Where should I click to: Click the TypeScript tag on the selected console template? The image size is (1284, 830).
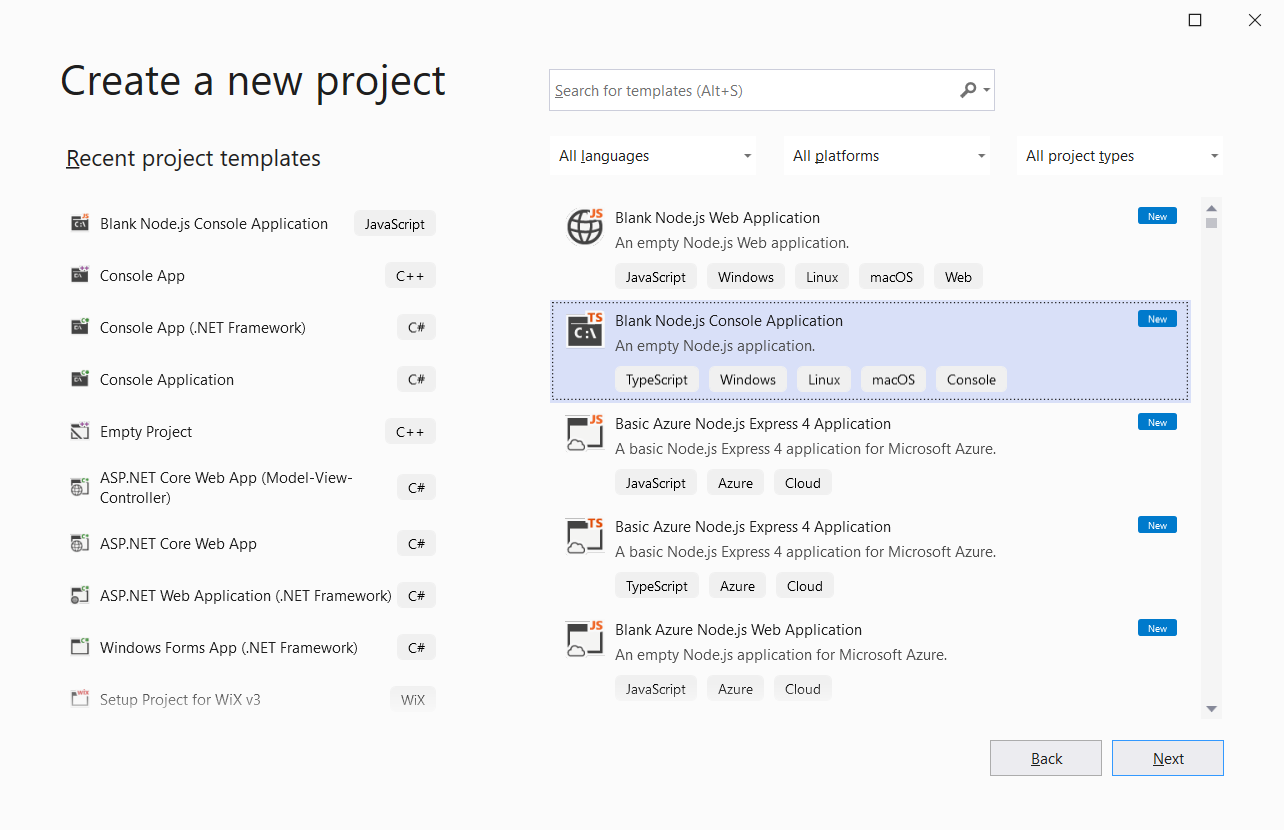click(657, 380)
